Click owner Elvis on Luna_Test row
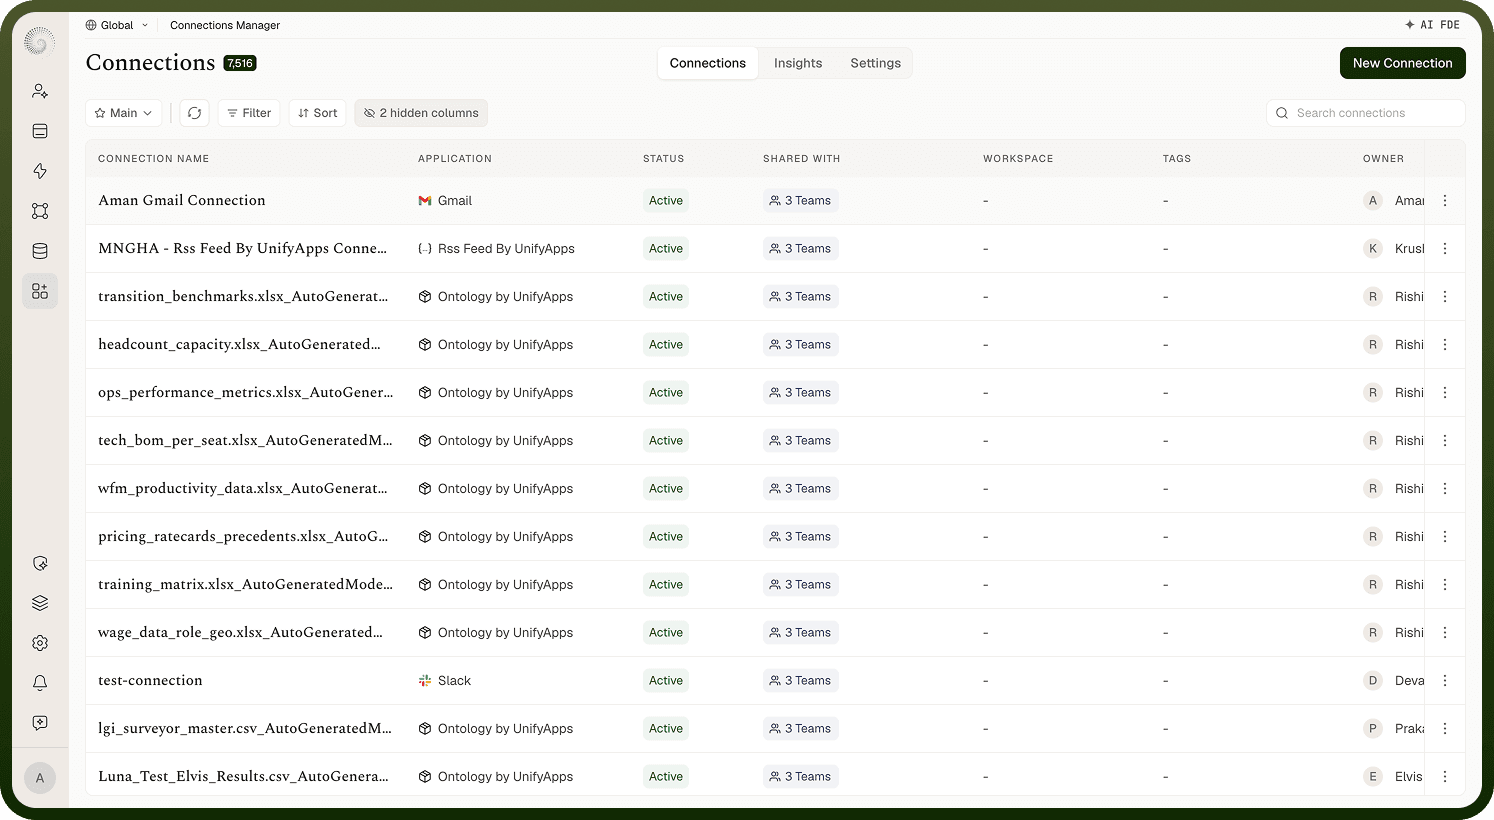 click(x=1395, y=777)
